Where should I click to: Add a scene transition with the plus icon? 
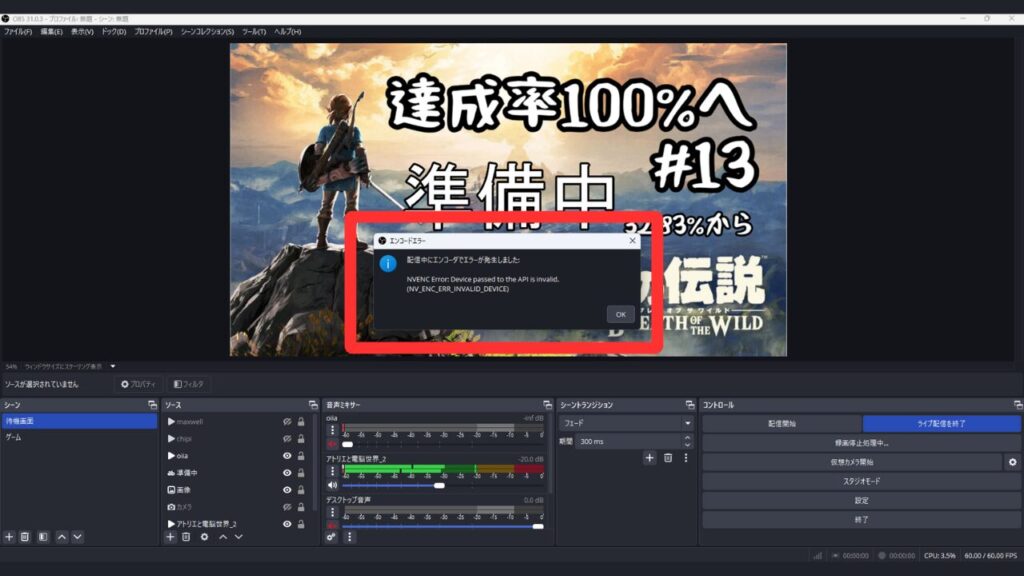click(x=649, y=458)
